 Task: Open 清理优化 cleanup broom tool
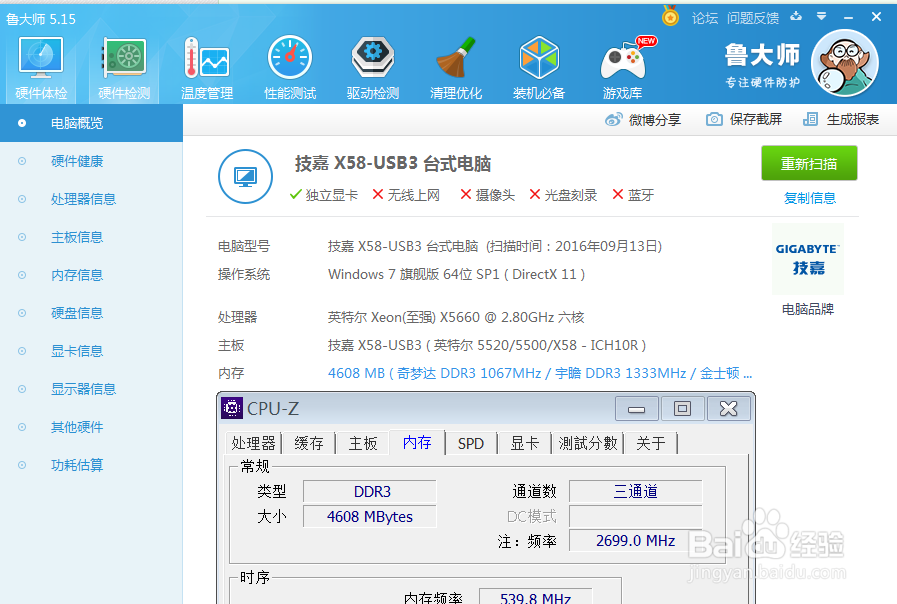[x=456, y=68]
